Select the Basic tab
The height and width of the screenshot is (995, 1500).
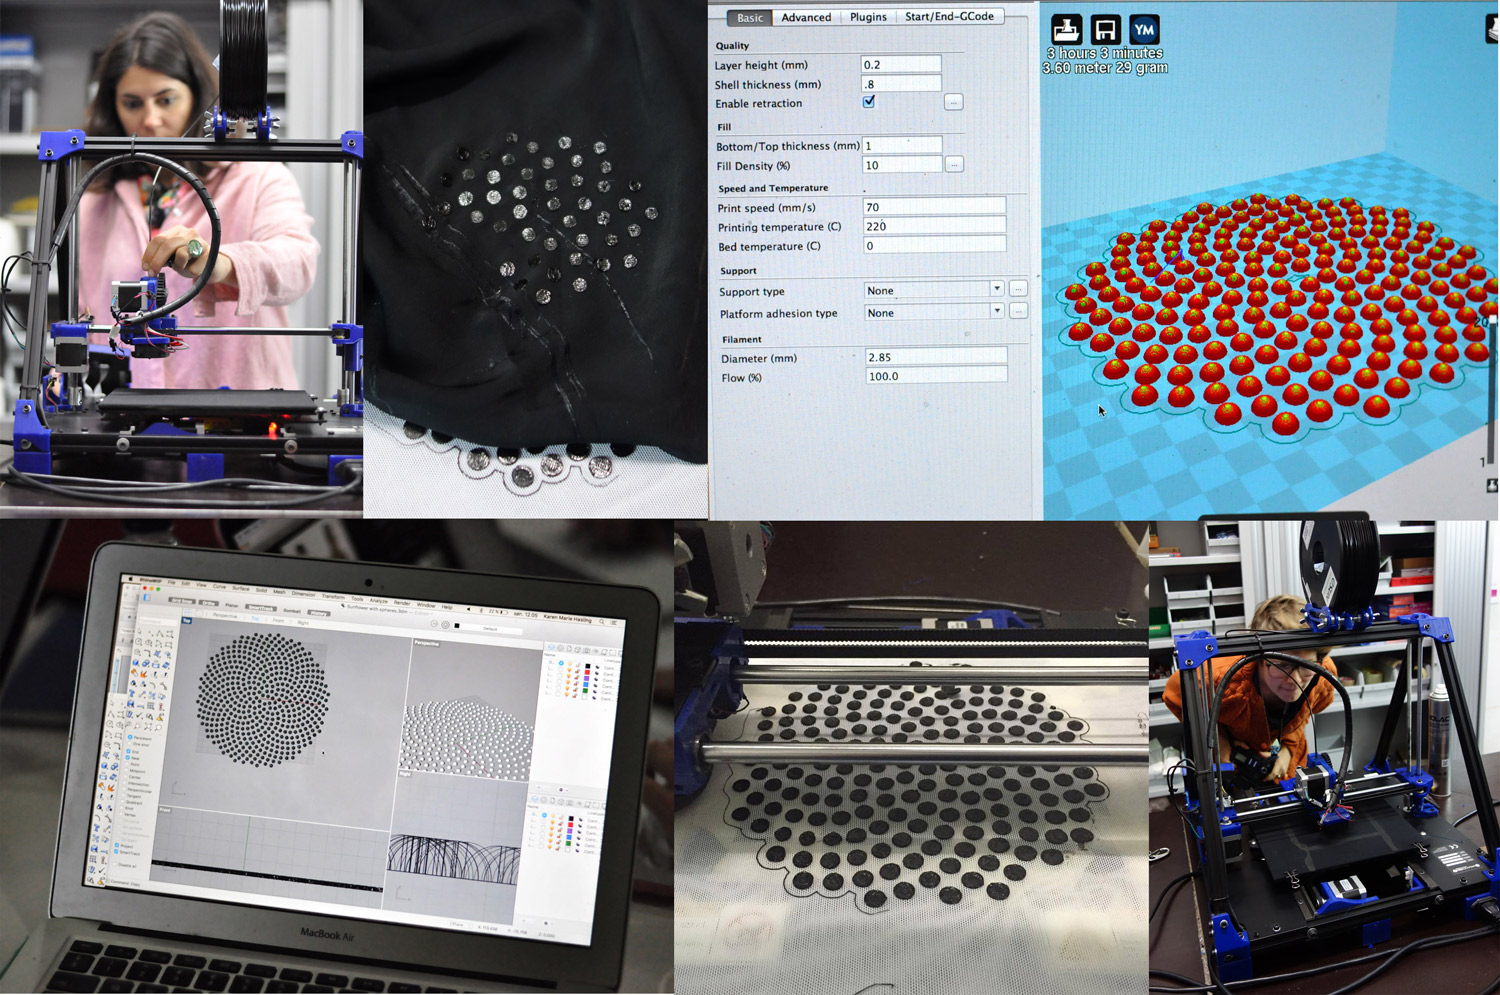750,18
